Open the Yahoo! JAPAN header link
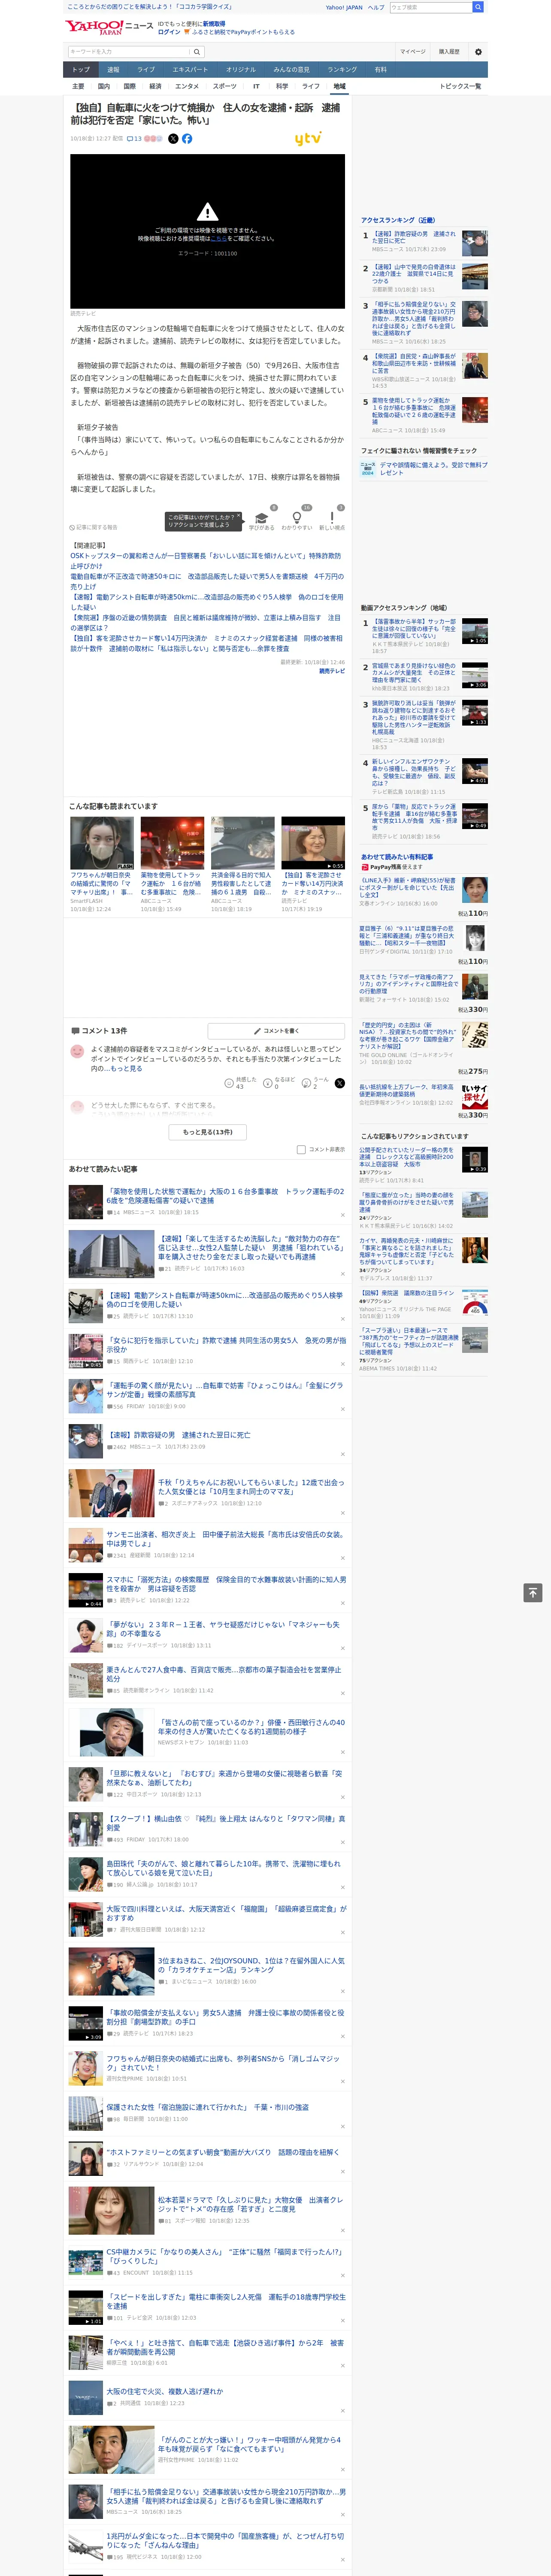The height and width of the screenshot is (2576, 551). (344, 7)
